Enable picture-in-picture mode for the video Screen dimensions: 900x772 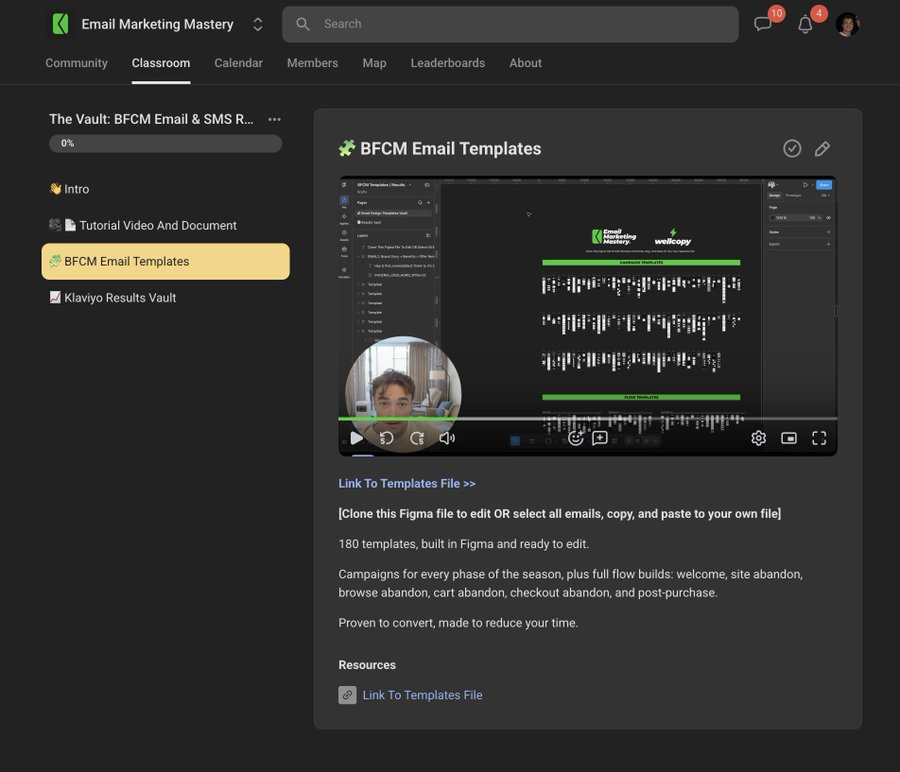click(789, 439)
